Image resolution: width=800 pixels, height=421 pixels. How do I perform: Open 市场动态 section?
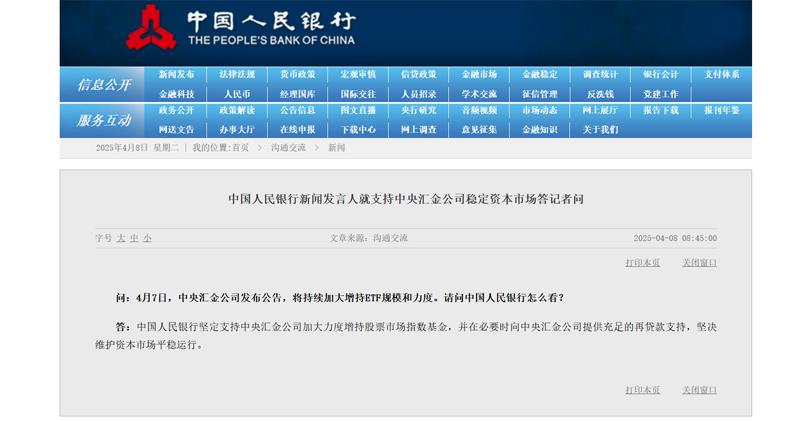click(x=540, y=110)
